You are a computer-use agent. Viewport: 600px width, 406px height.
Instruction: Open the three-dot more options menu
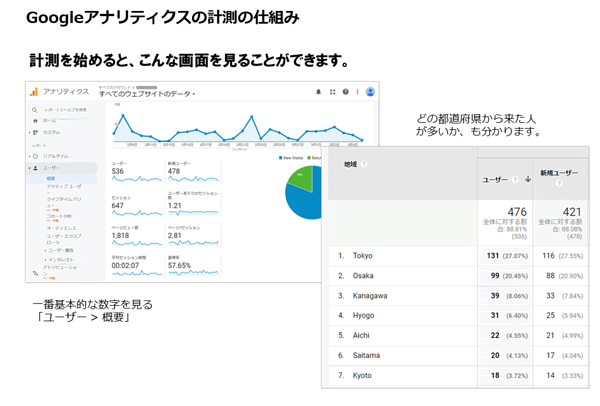pyautogui.click(x=357, y=92)
